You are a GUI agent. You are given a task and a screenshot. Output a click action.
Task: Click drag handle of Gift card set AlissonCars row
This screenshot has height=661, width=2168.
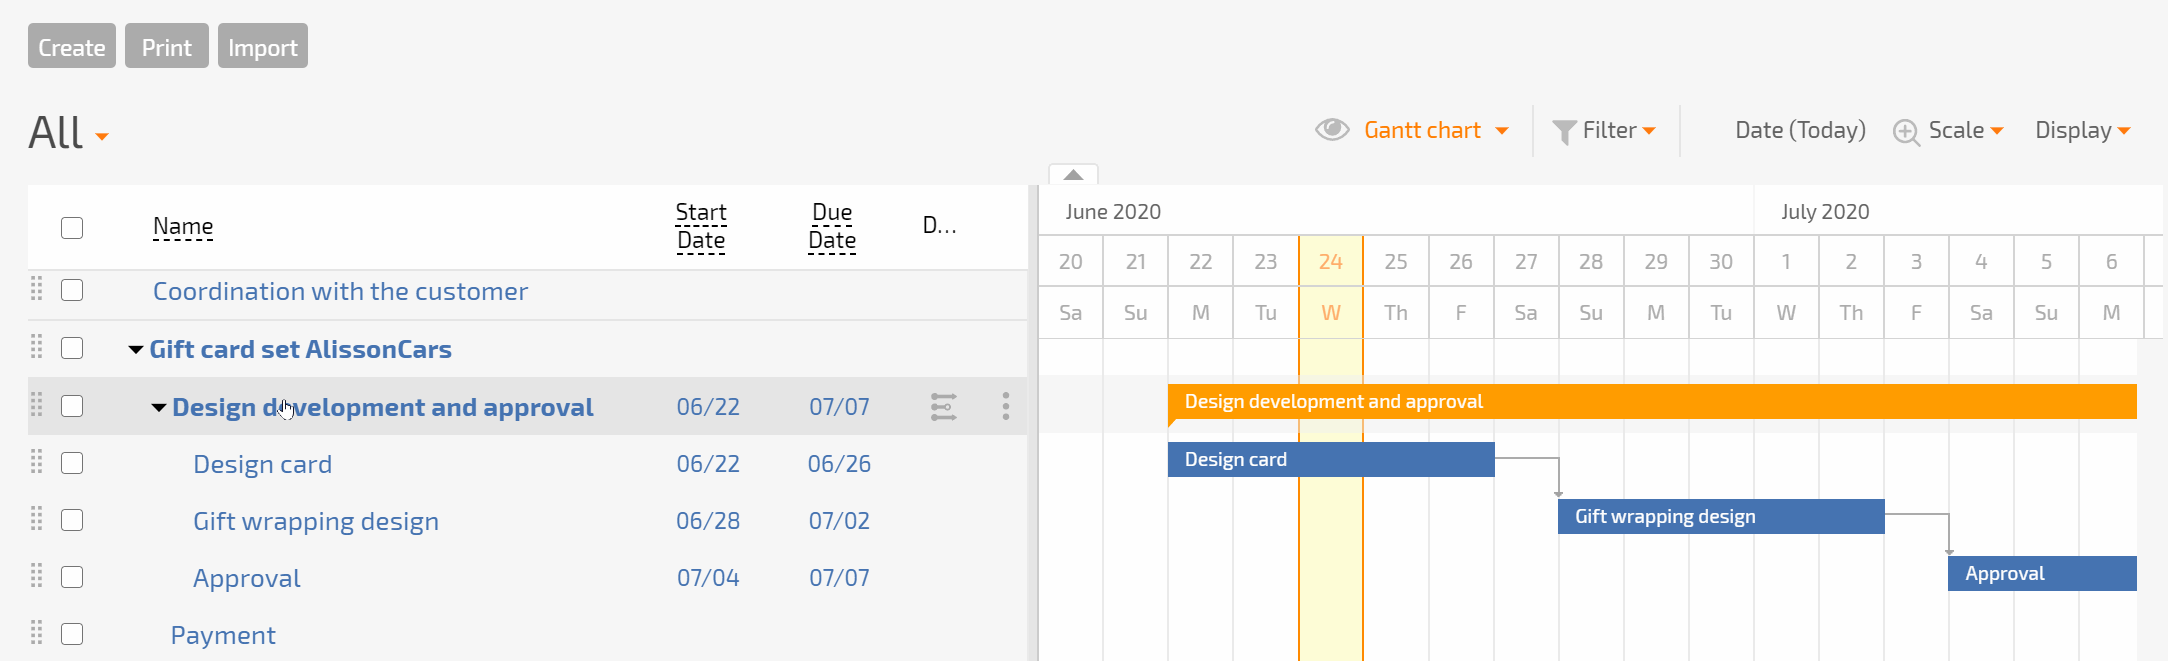[37, 347]
